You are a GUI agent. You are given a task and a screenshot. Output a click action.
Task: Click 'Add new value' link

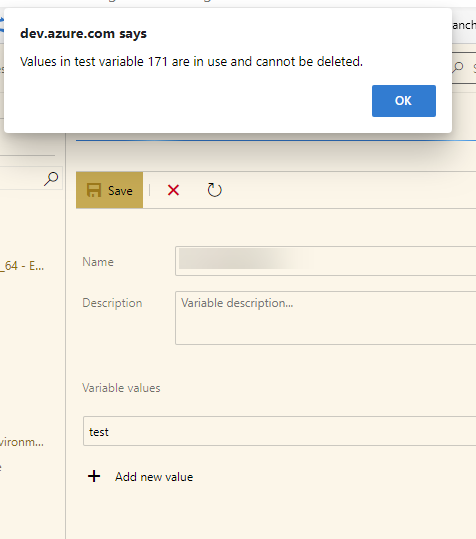pyautogui.click(x=154, y=477)
